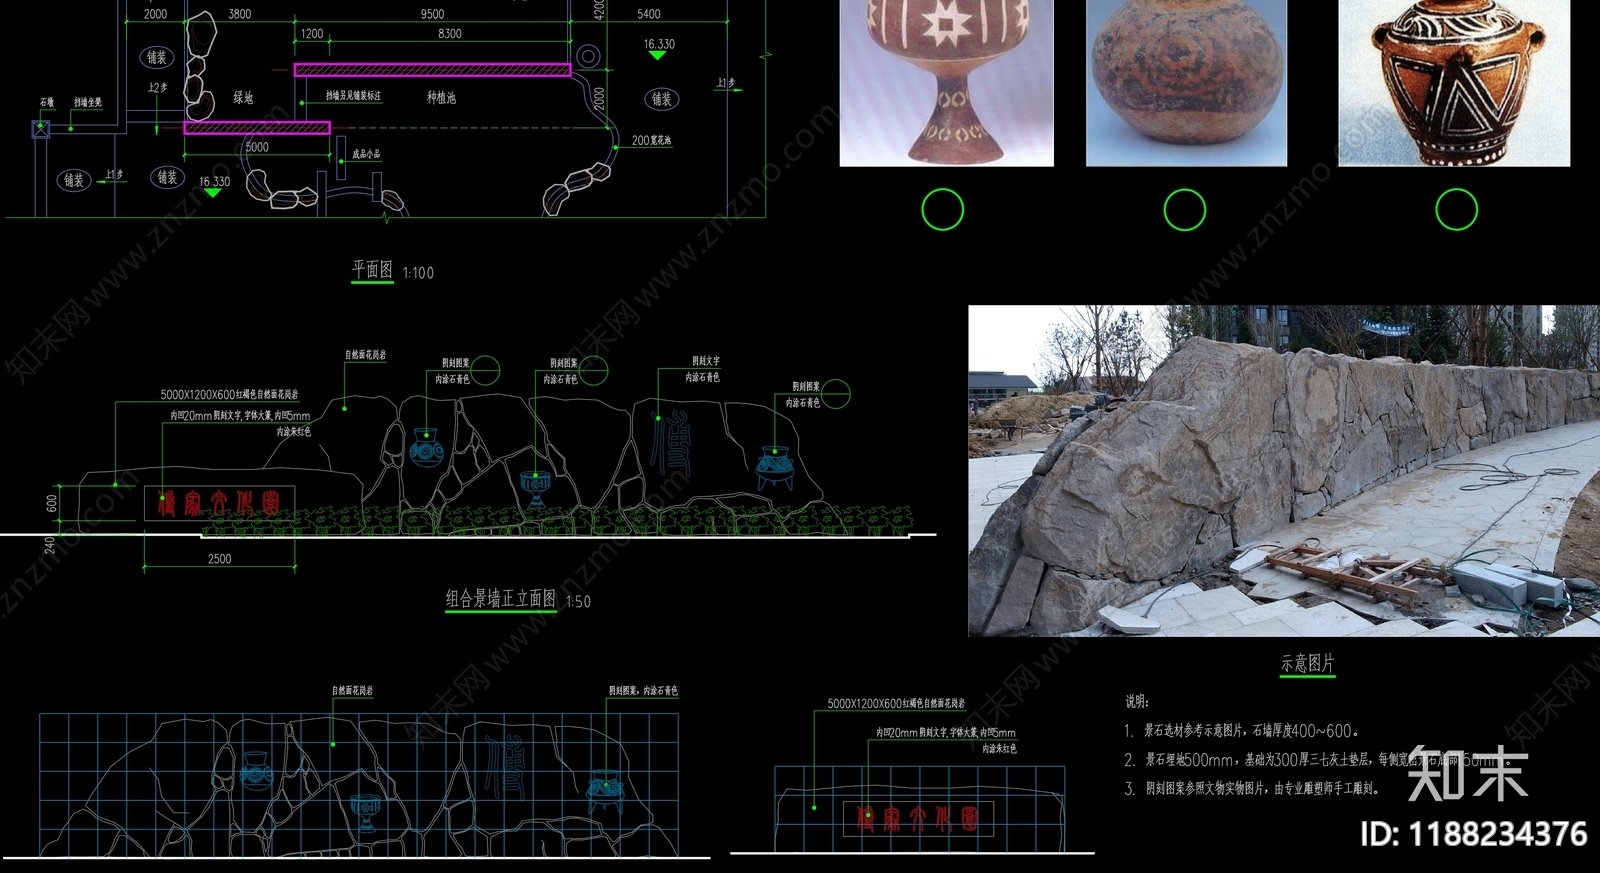The width and height of the screenshot is (1600, 873).
Task: Select the "5000" dimension under the short wall
Action: coord(257,147)
